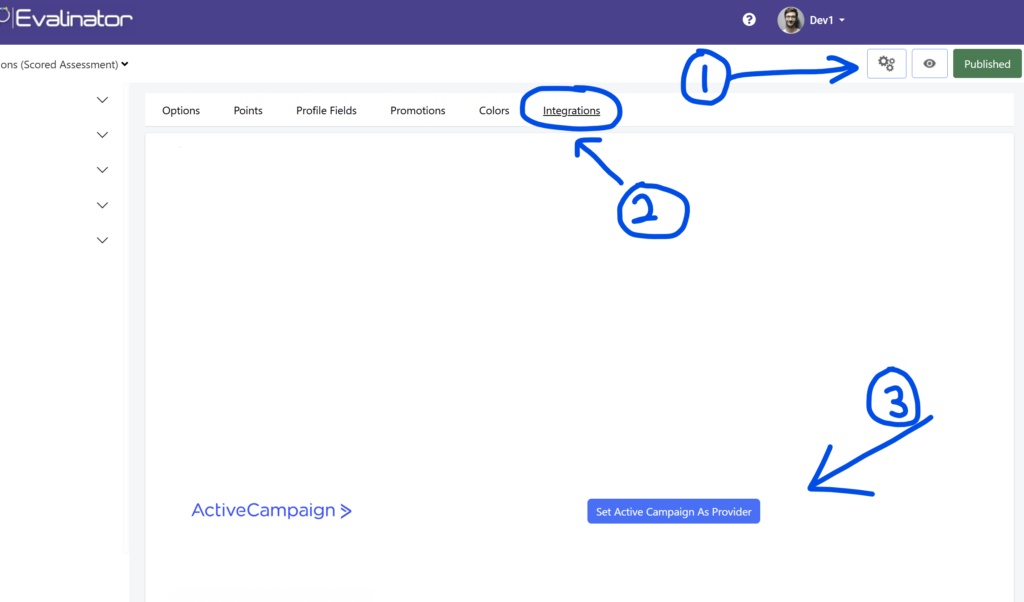The image size is (1024, 602).
Task: Click the Dev1 user avatar
Action: tap(790, 20)
